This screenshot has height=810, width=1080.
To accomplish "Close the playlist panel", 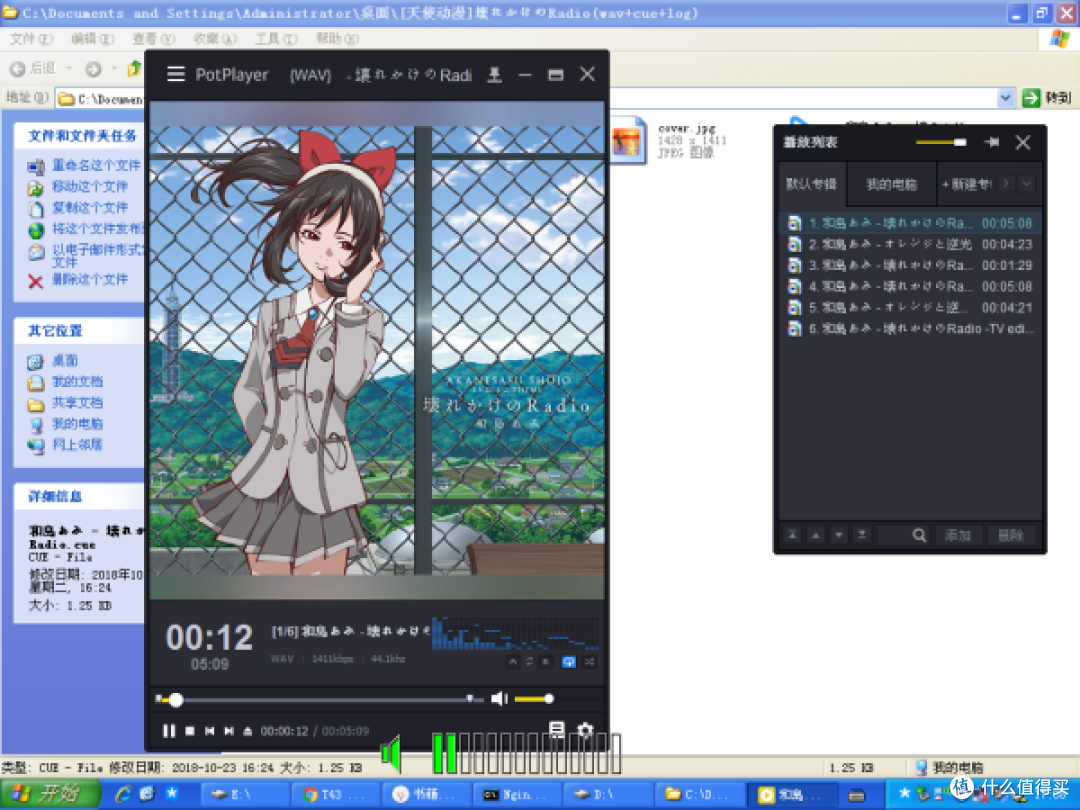I will click(1023, 142).
